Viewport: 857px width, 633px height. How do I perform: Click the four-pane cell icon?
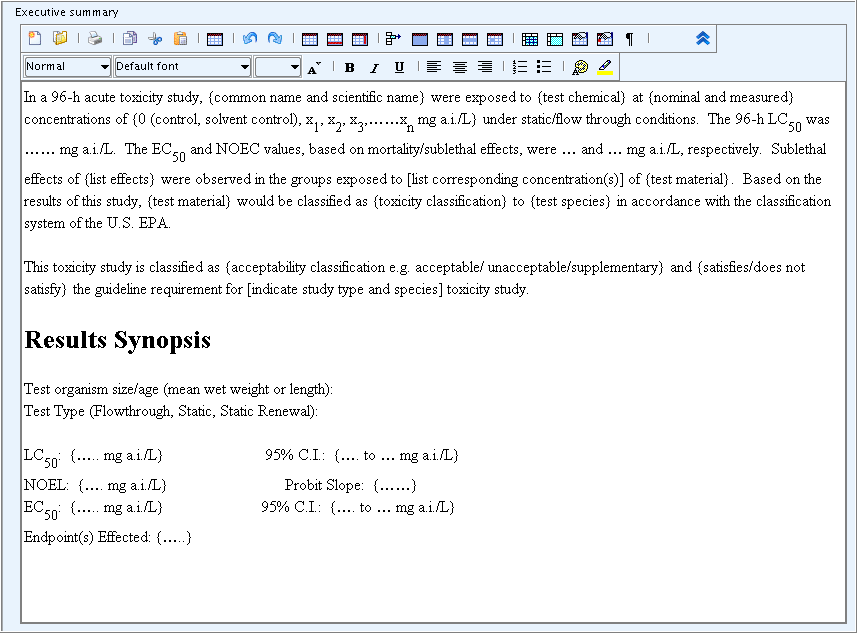(x=495, y=39)
